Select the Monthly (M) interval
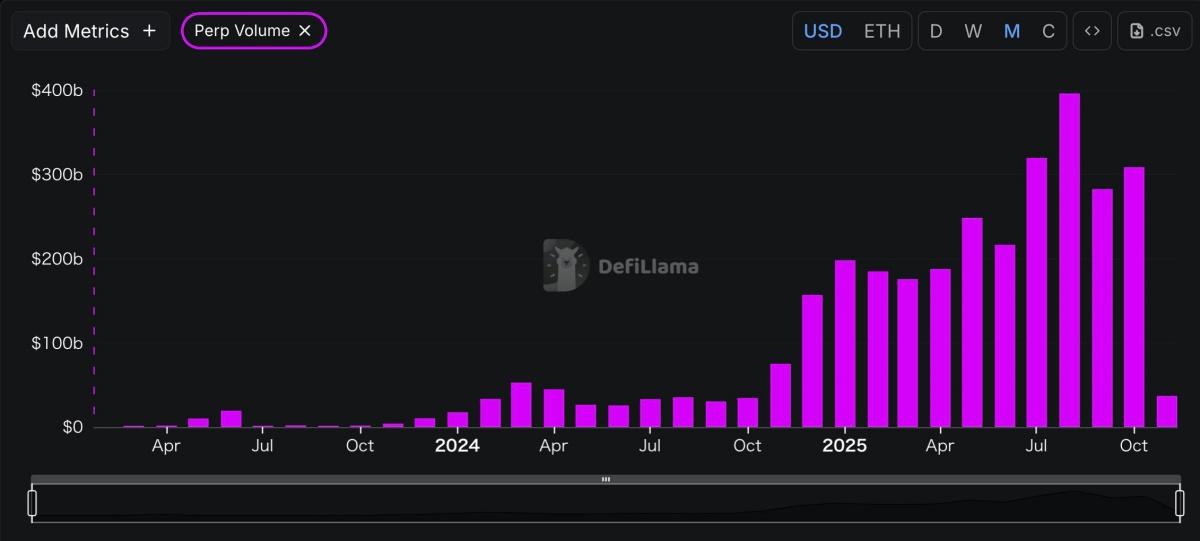 [1012, 31]
